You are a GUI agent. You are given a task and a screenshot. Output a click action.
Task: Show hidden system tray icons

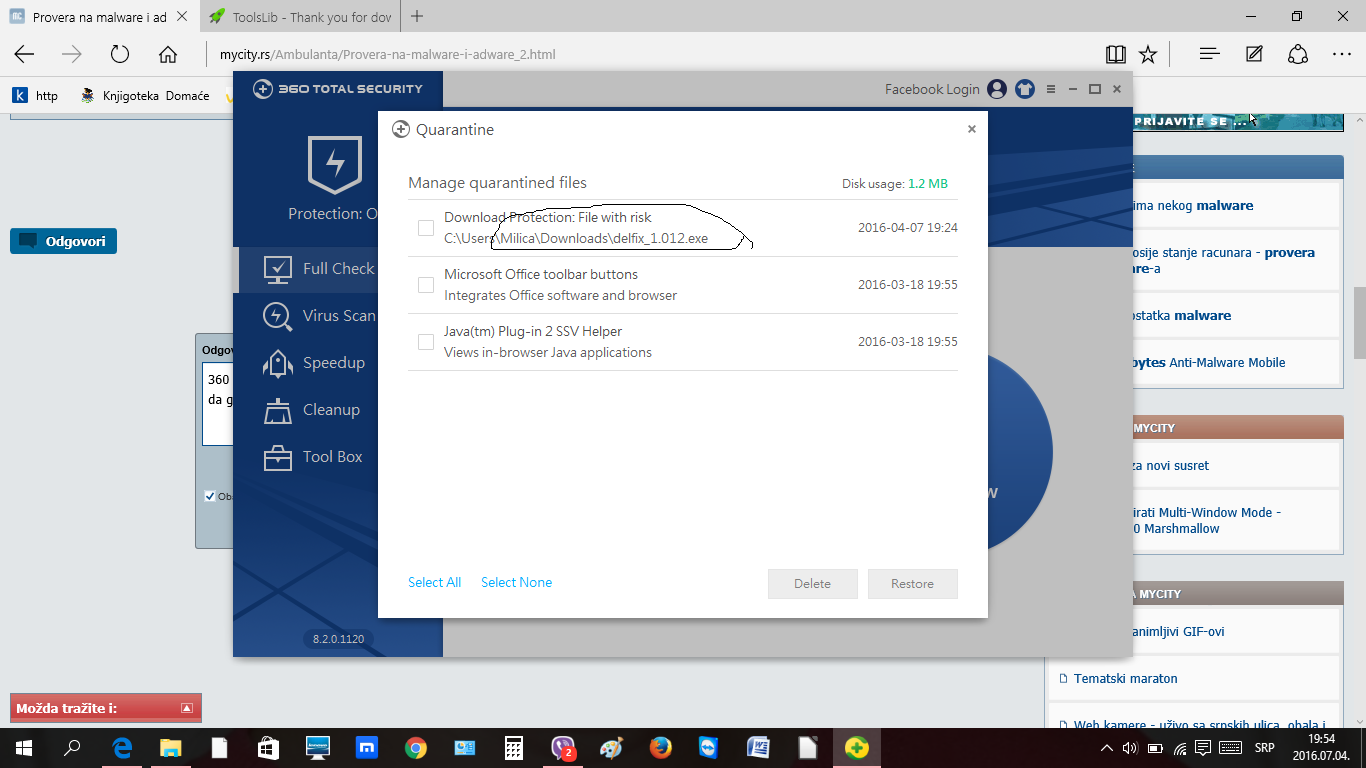[x=1107, y=748]
